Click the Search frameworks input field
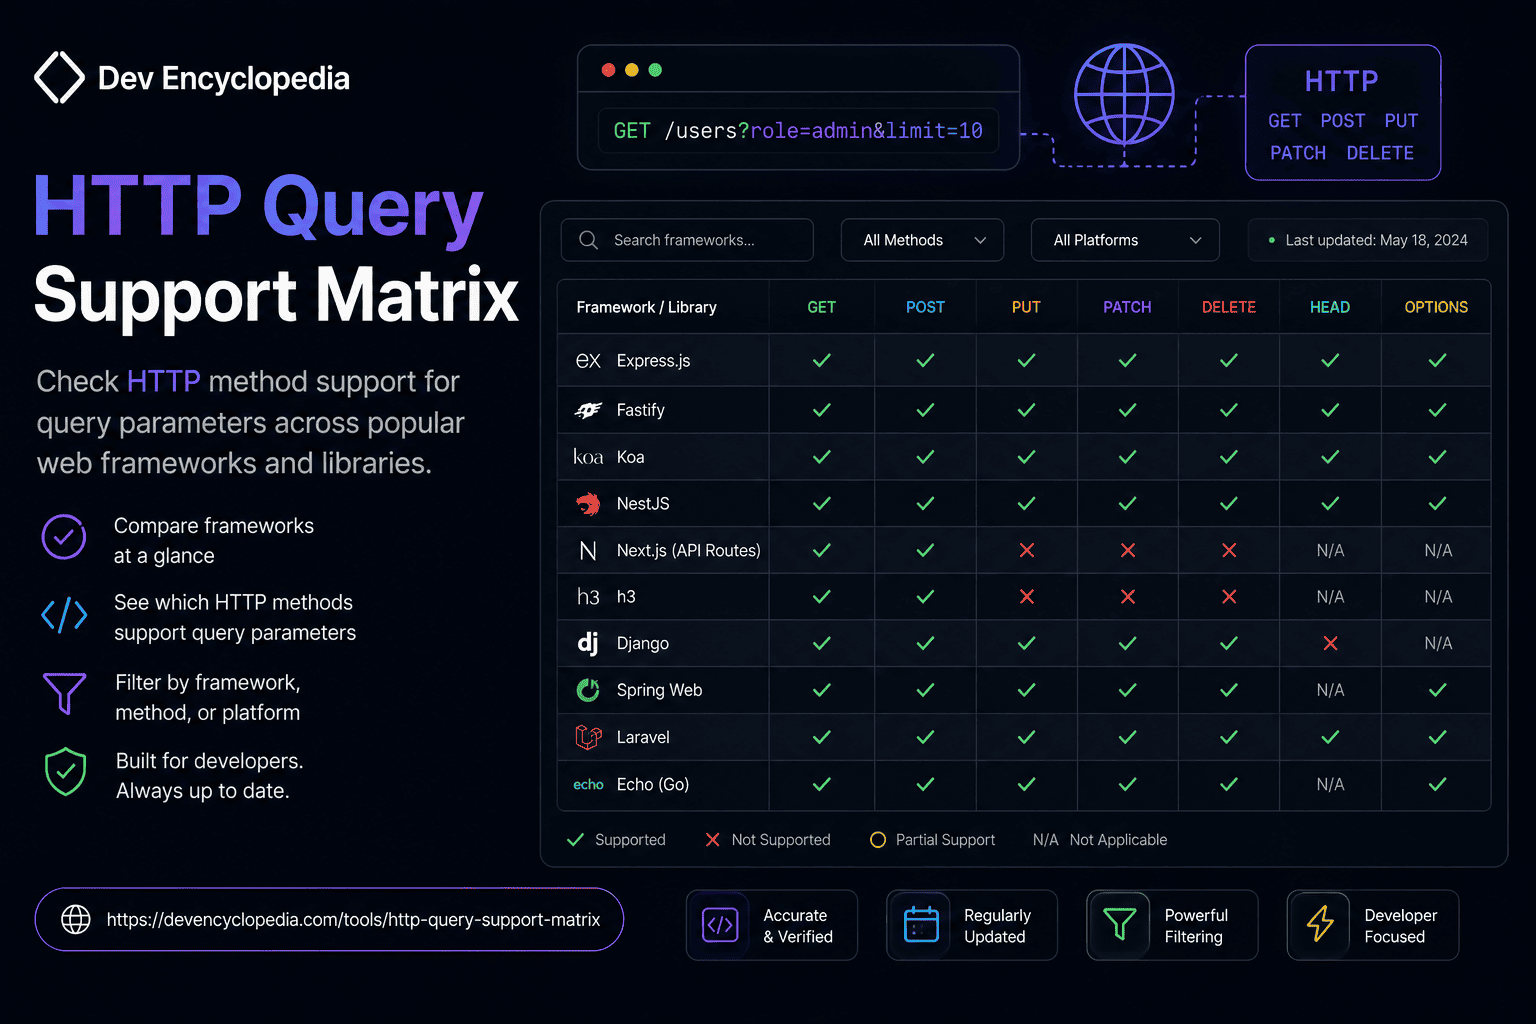 click(687, 240)
